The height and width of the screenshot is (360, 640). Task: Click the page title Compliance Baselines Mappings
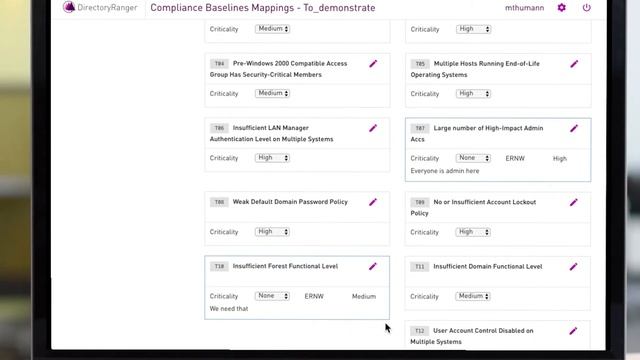tap(263, 8)
